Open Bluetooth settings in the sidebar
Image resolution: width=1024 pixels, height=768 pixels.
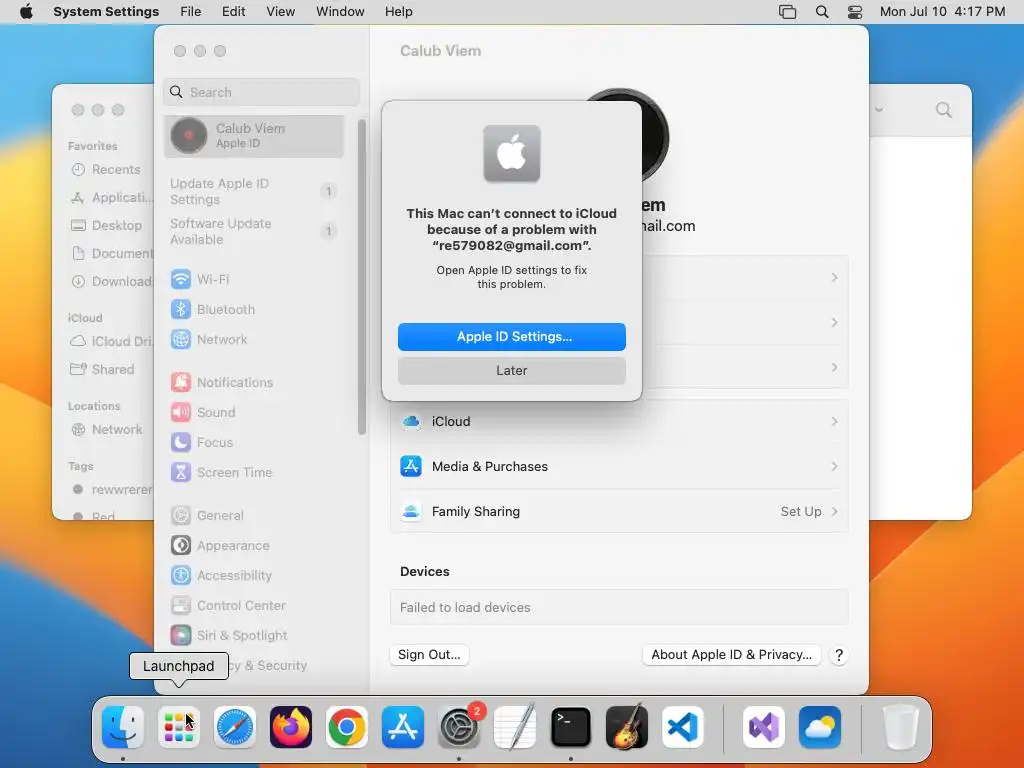point(213,309)
